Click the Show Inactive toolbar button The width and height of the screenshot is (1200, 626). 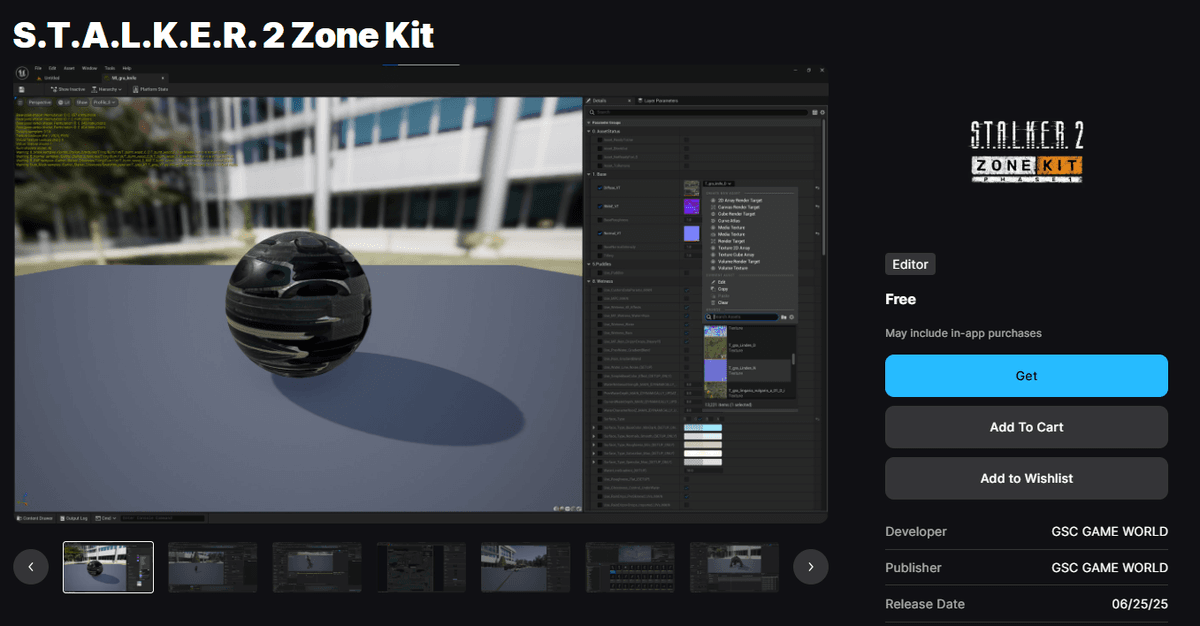coord(65,89)
